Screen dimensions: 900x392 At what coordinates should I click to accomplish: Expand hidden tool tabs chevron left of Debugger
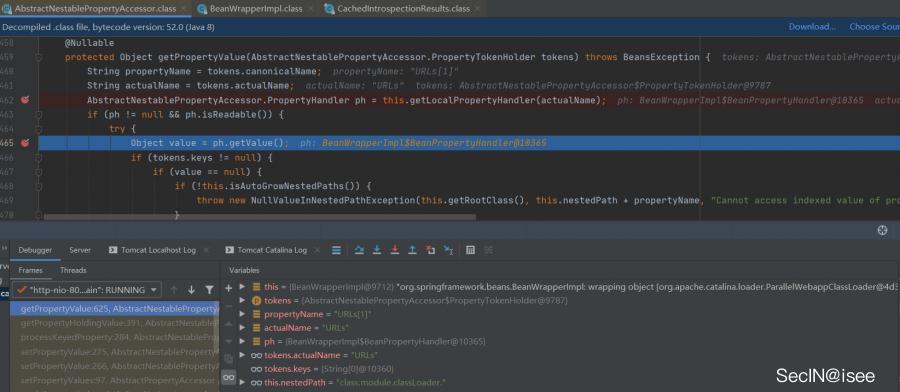point(5,248)
